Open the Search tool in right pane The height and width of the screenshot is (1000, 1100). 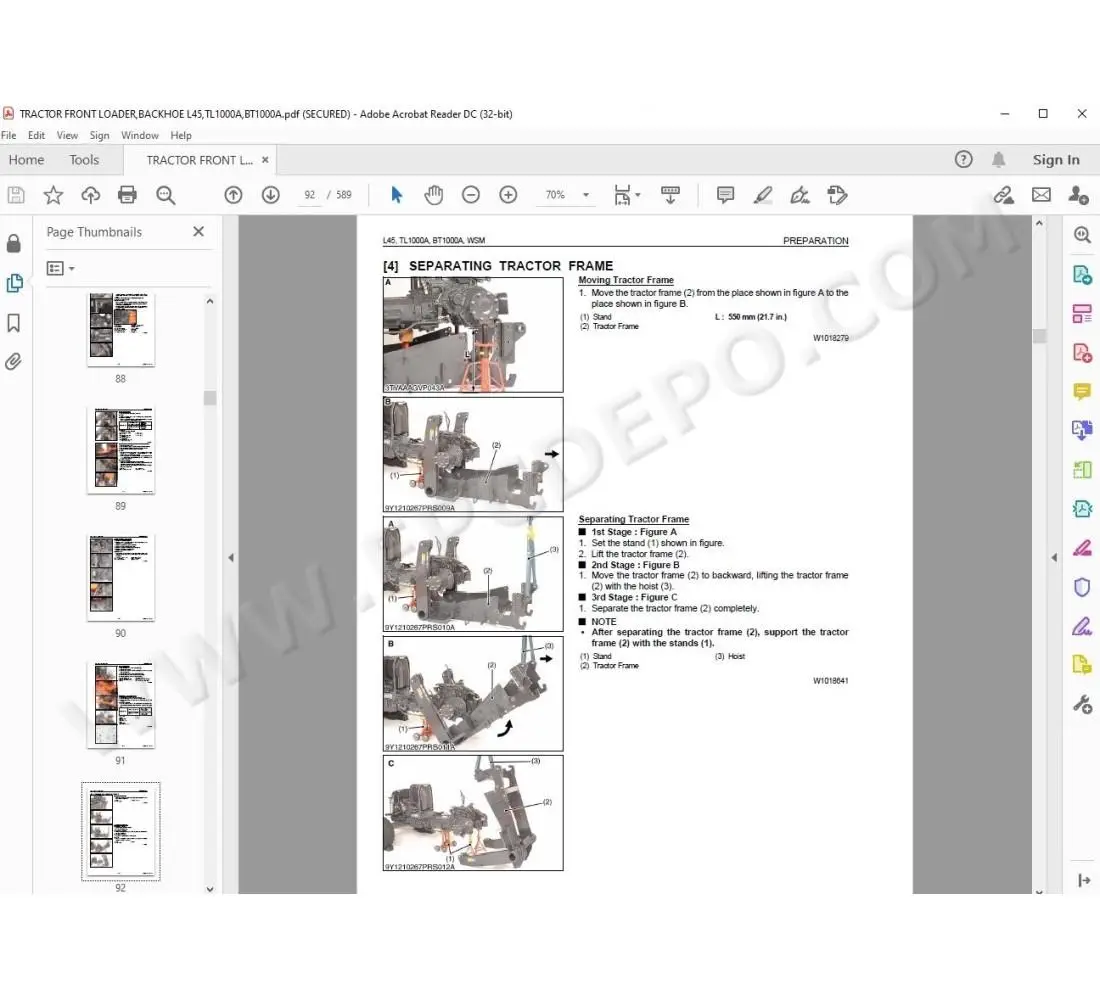pos(1082,235)
